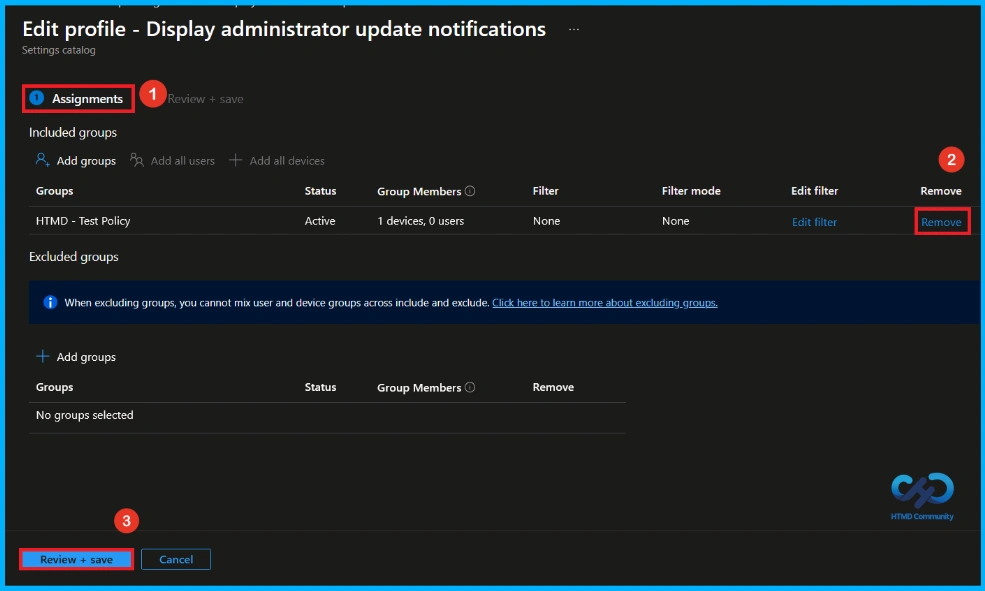
Task: Select the HTMD - Test Policy group name
Action: click(83, 221)
